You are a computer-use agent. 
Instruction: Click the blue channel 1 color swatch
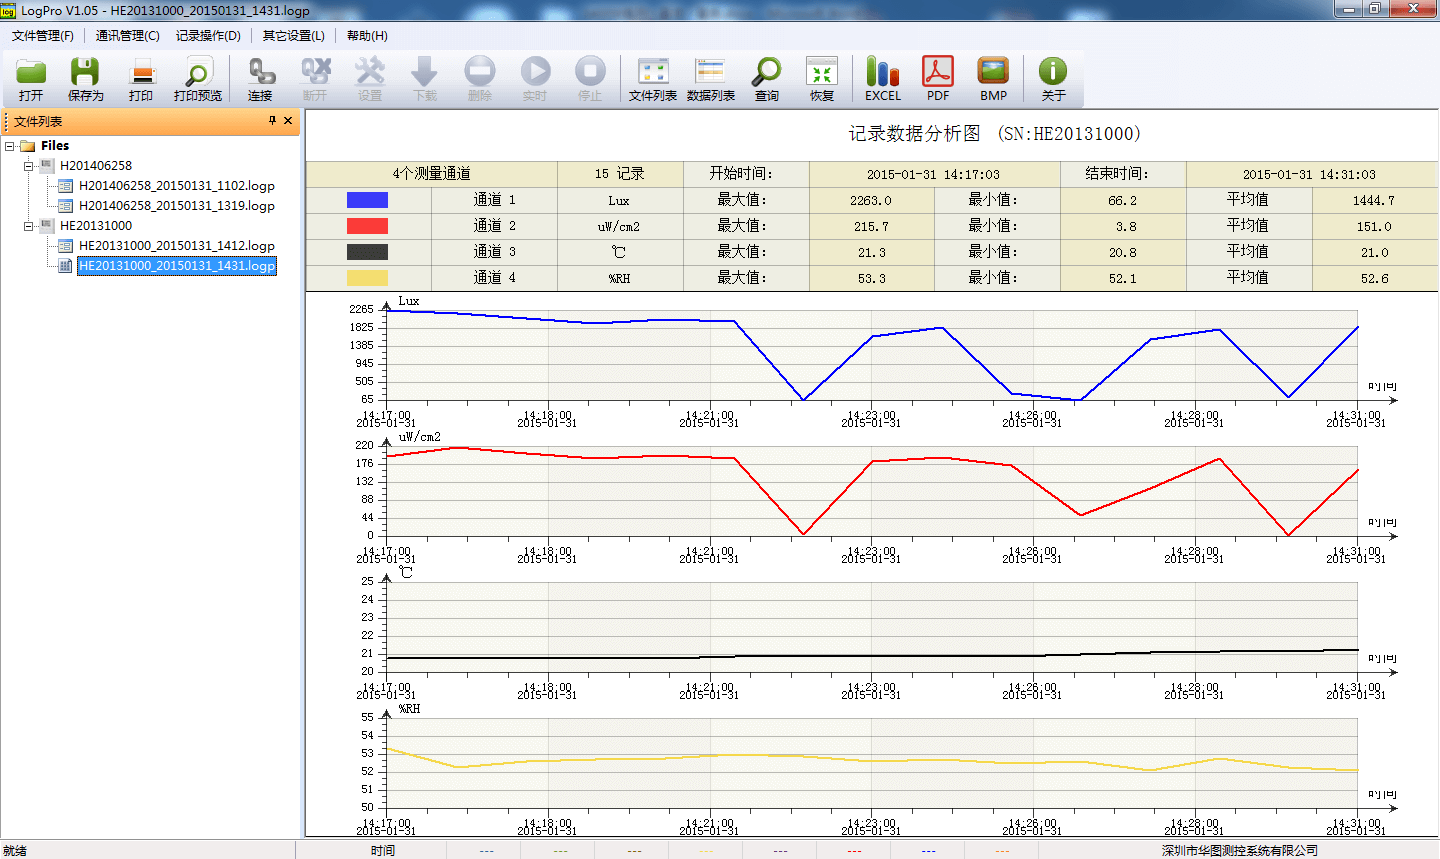click(x=367, y=200)
